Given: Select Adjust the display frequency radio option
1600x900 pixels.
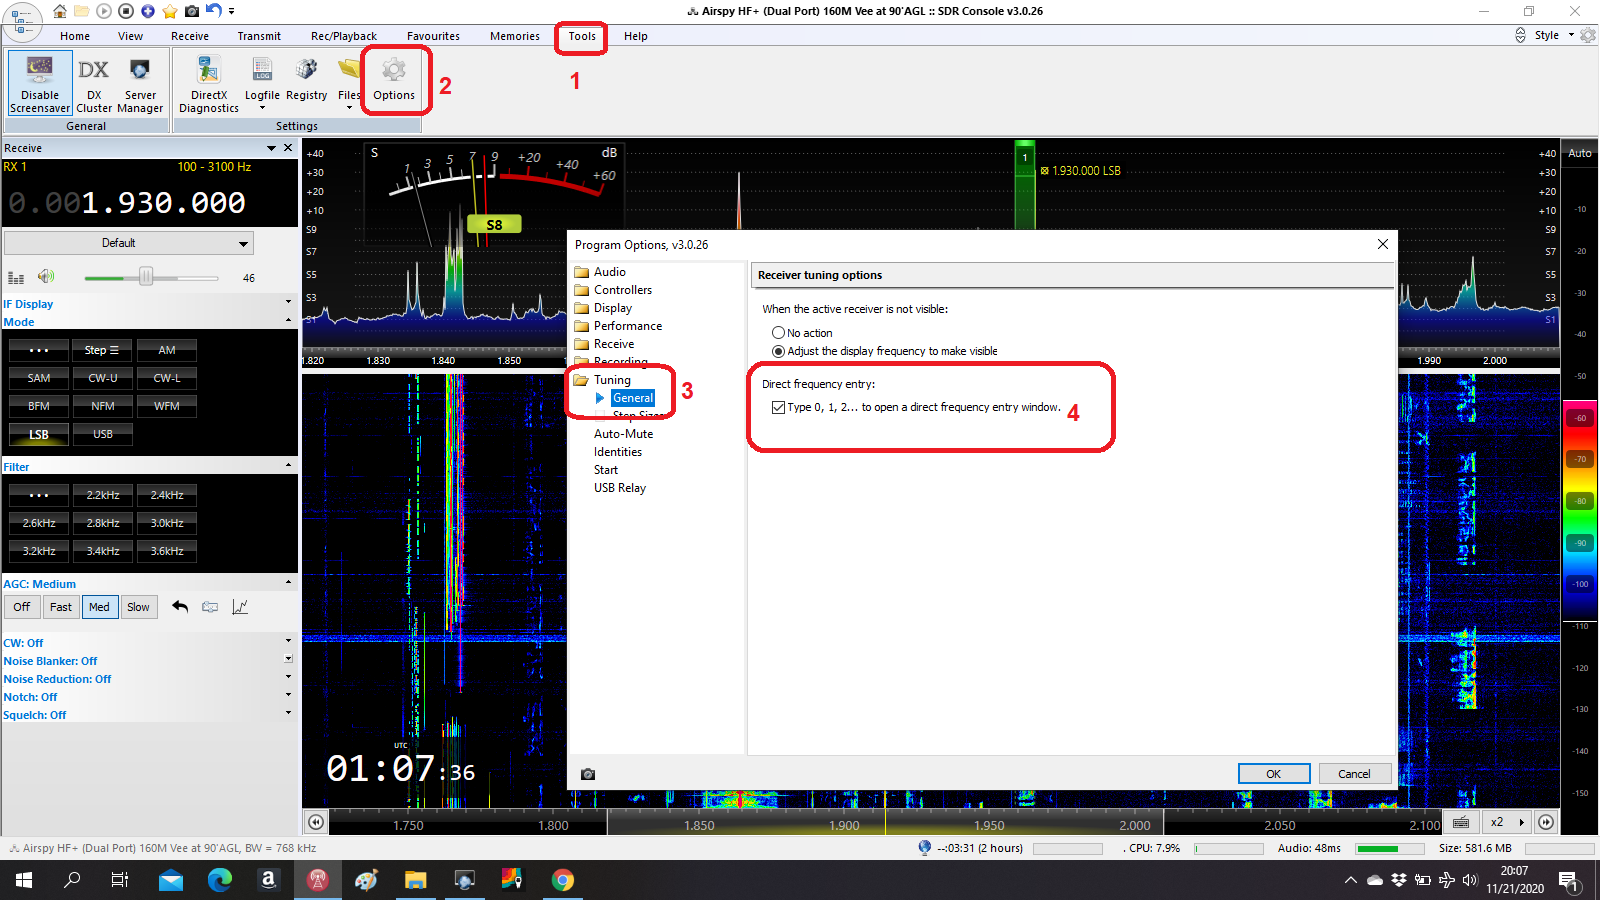Looking at the screenshot, I should tap(778, 351).
